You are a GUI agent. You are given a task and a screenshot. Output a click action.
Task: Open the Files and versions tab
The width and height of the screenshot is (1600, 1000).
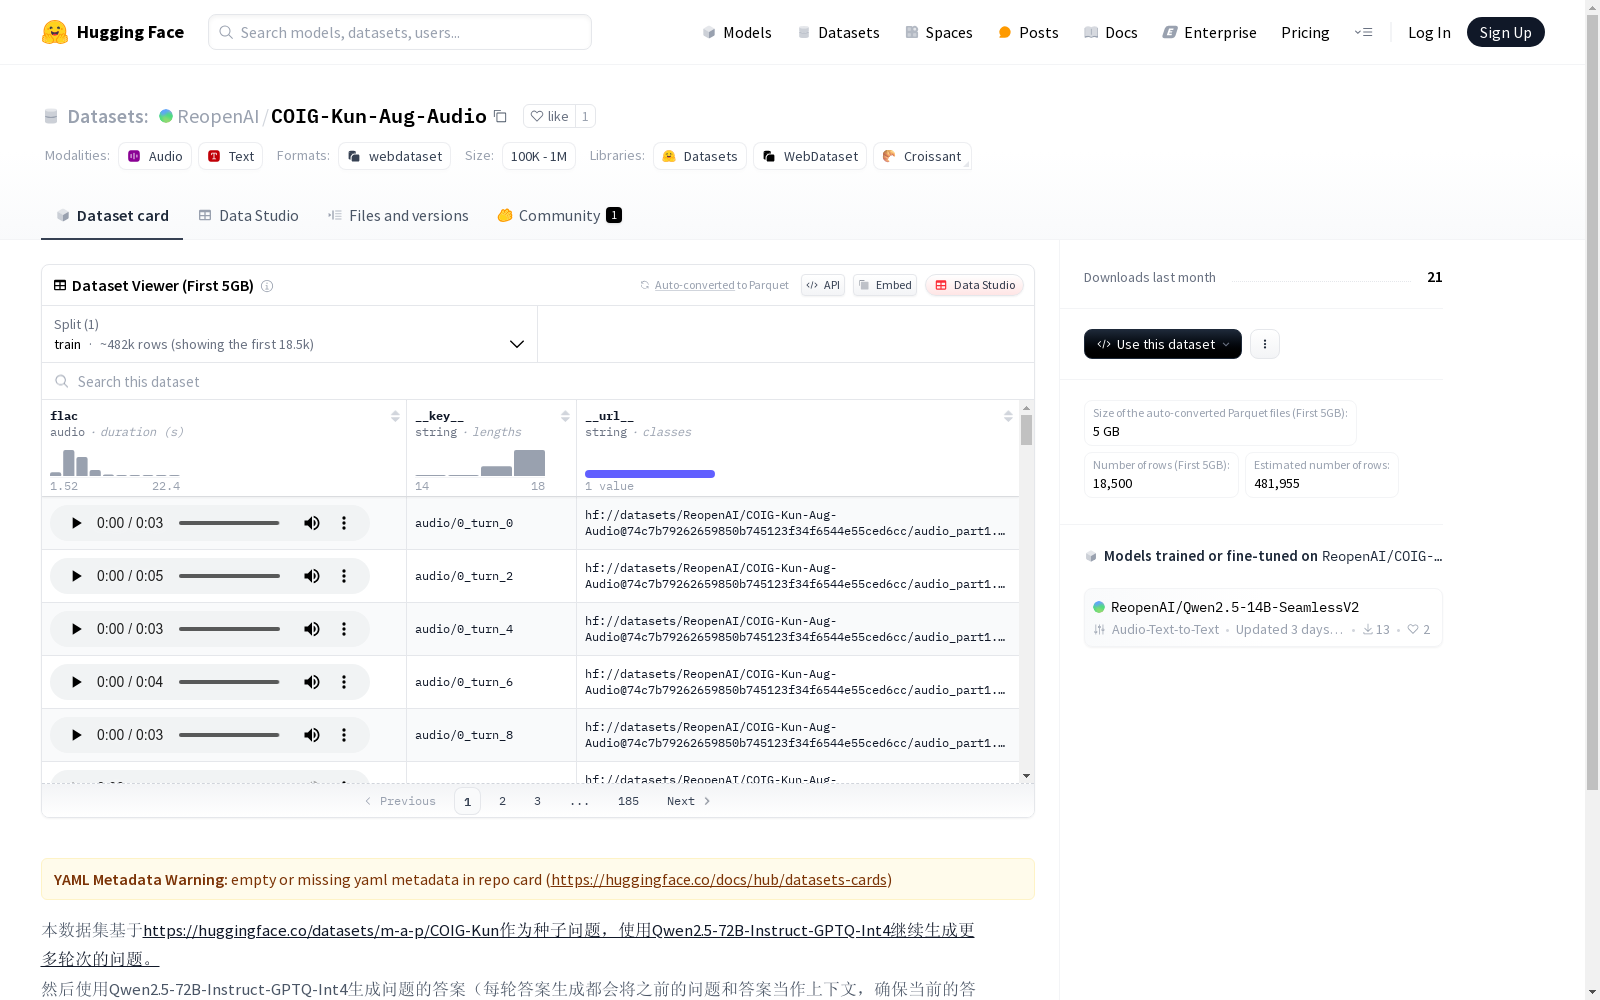(x=398, y=216)
